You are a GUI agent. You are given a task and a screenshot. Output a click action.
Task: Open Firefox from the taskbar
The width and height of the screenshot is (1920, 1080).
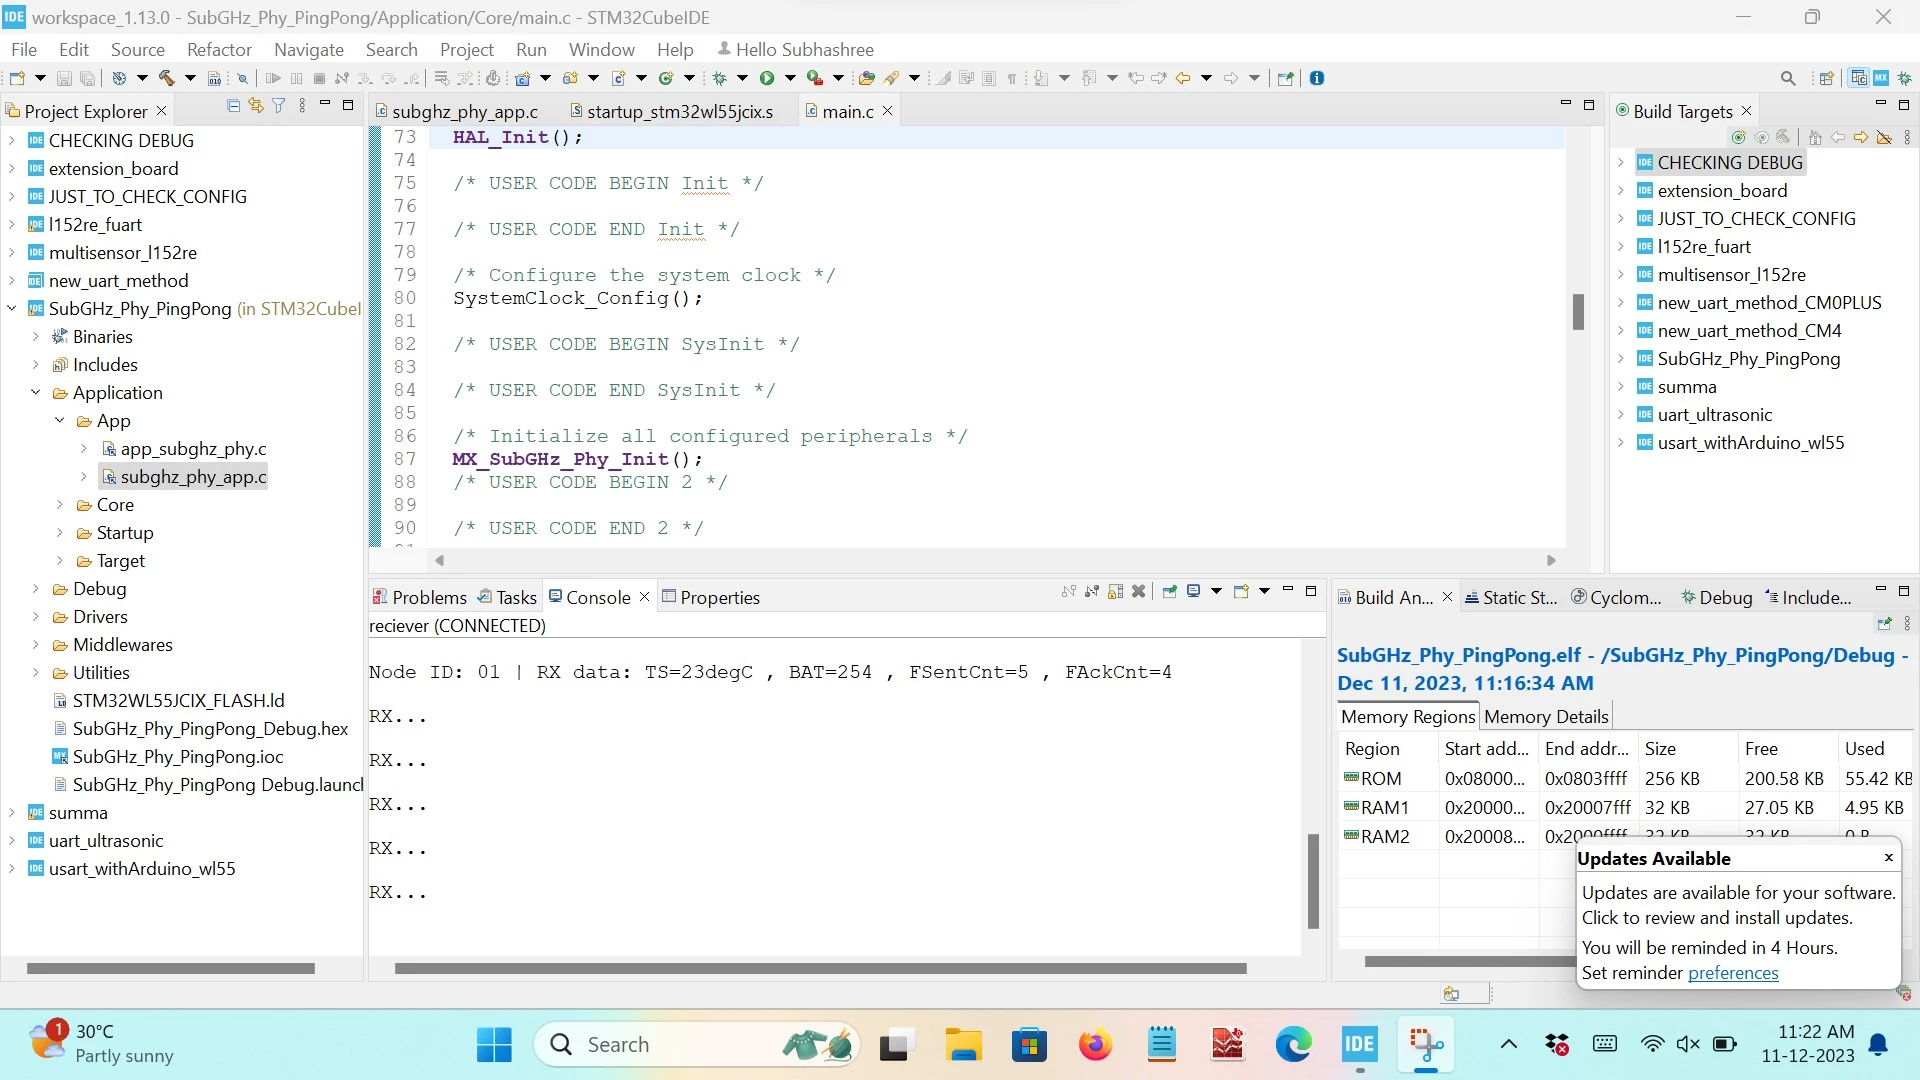click(1095, 1045)
